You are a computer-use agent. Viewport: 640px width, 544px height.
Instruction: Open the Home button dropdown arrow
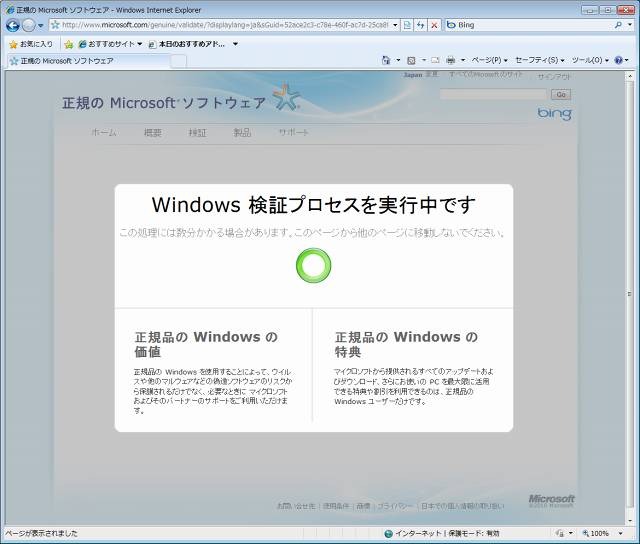[398, 60]
